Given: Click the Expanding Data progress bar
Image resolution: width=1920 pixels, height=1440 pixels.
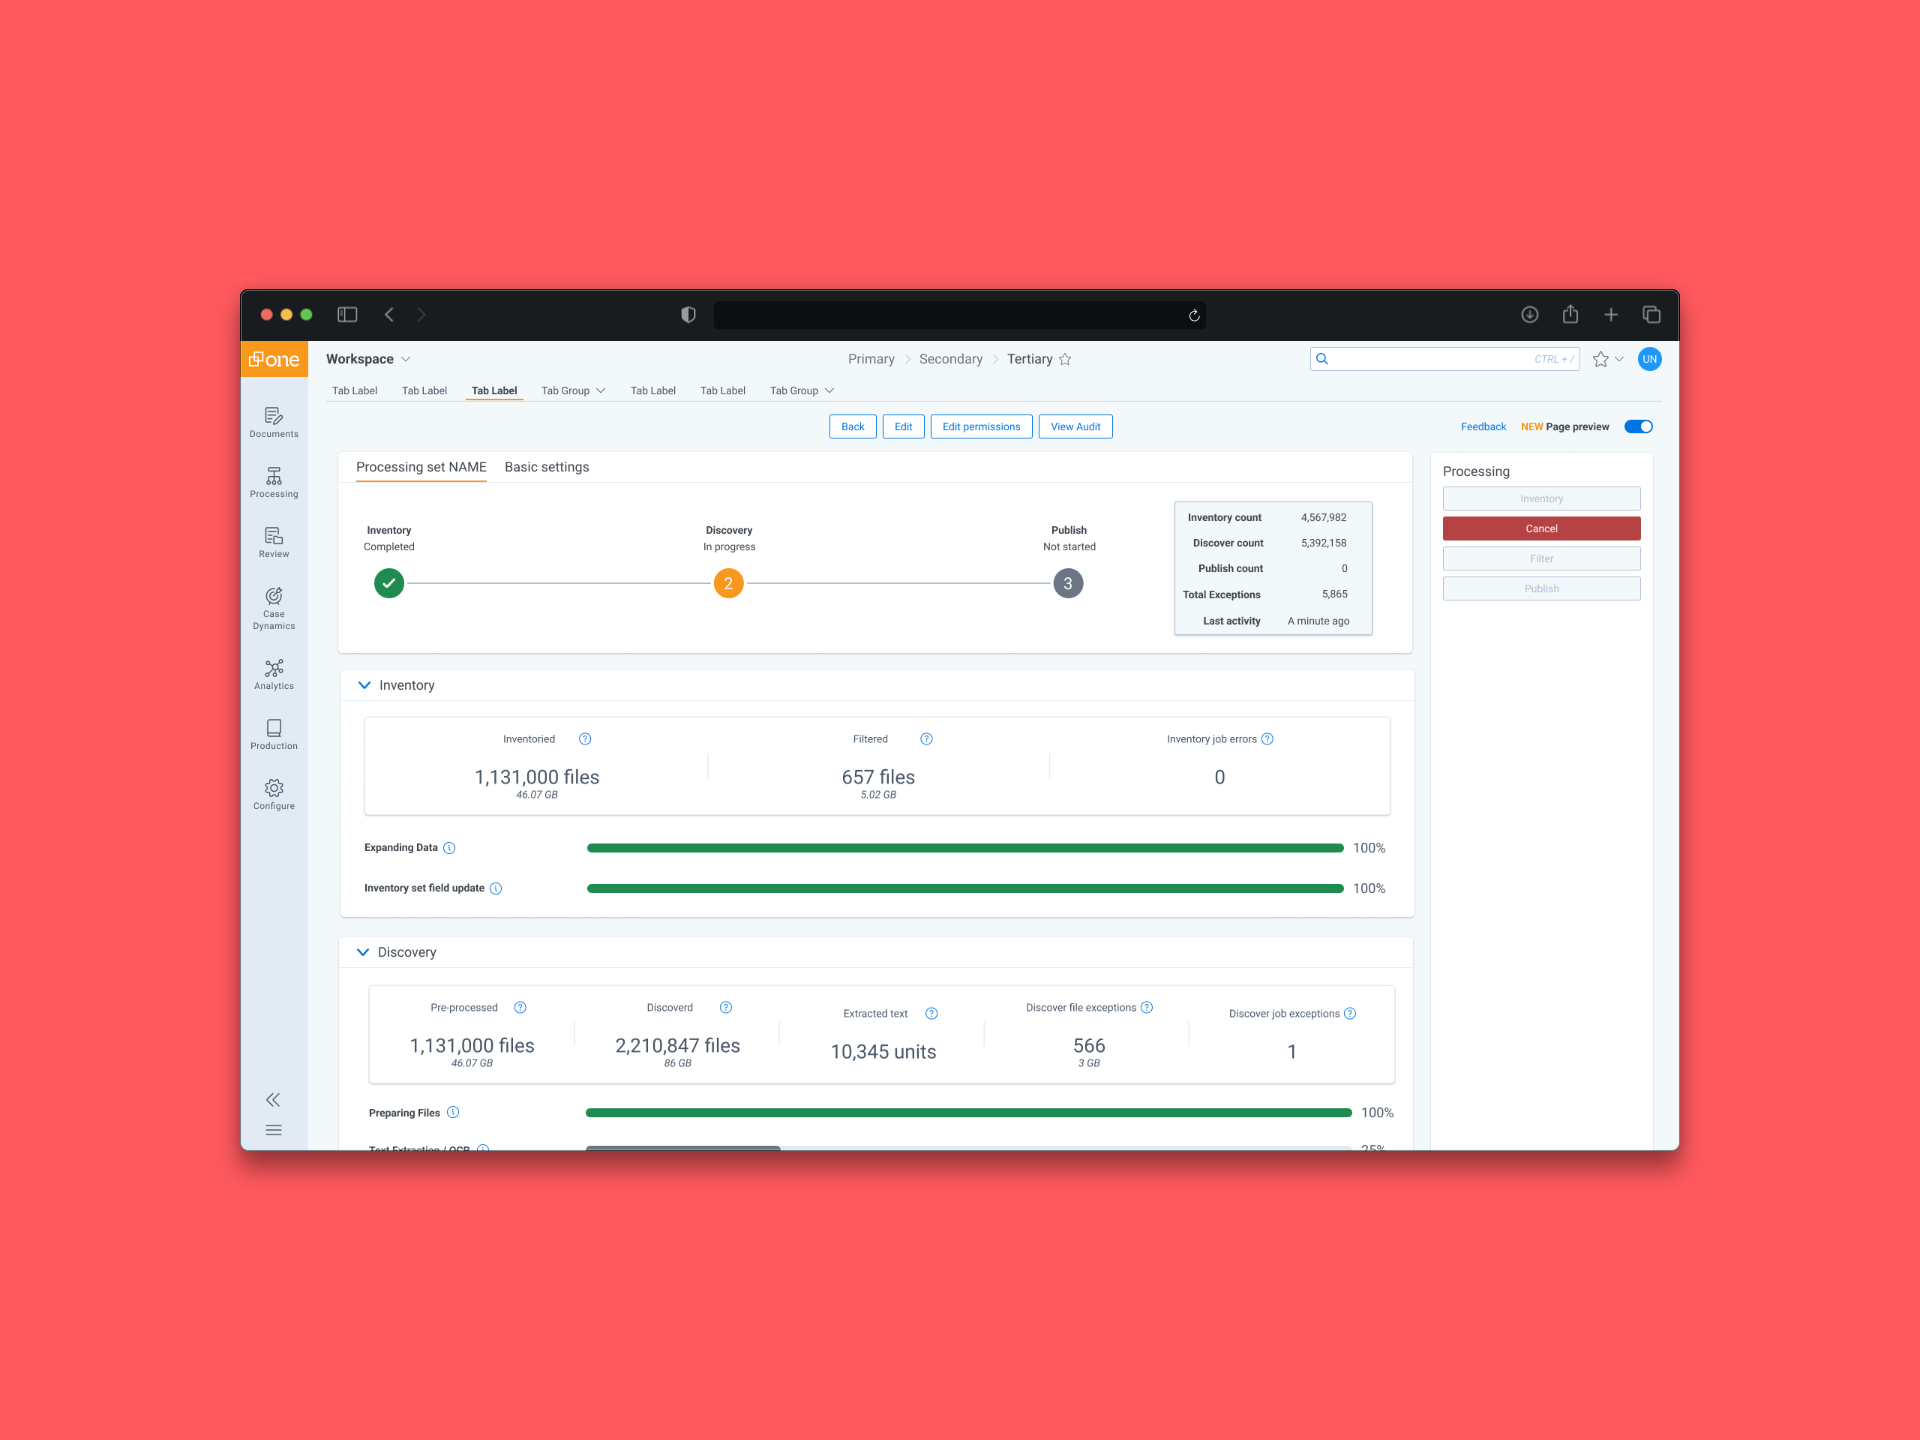Looking at the screenshot, I should pyautogui.click(x=964, y=848).
